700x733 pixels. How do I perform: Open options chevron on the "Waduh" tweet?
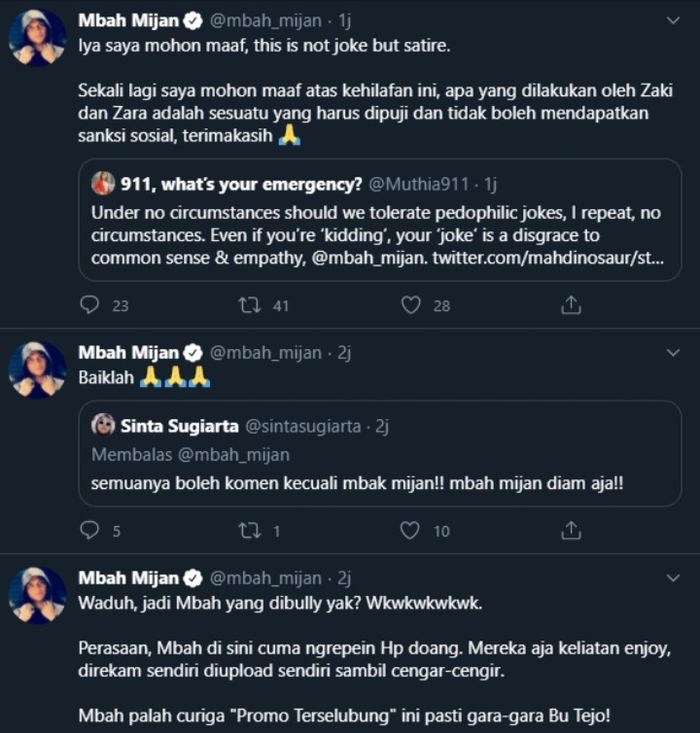673,579
